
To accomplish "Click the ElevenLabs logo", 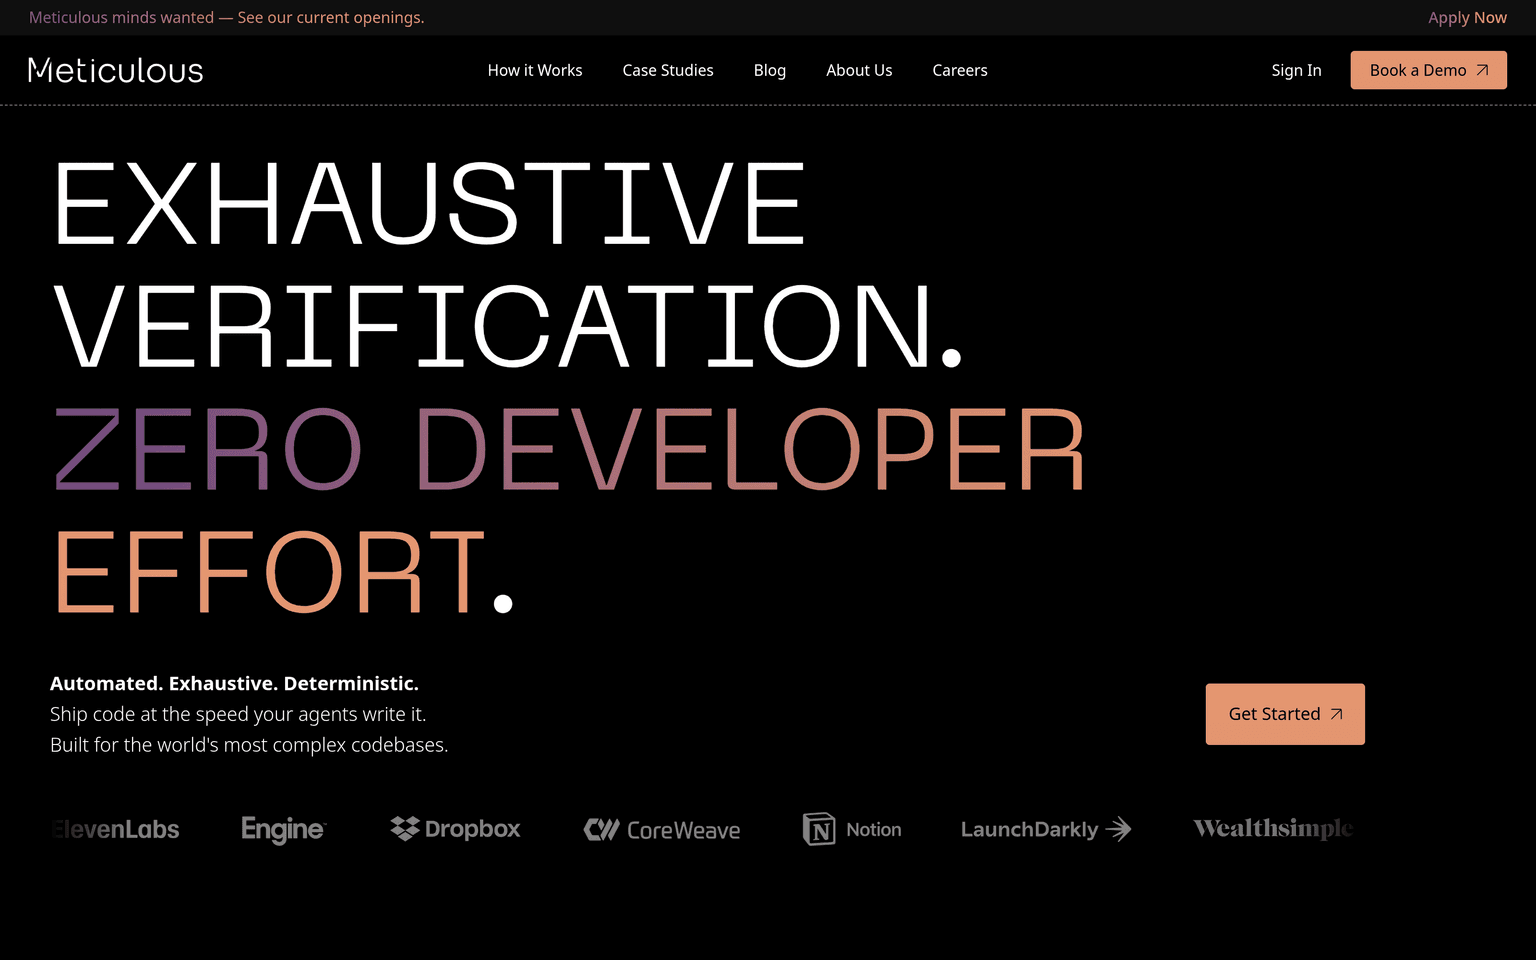I will [115, 829].
